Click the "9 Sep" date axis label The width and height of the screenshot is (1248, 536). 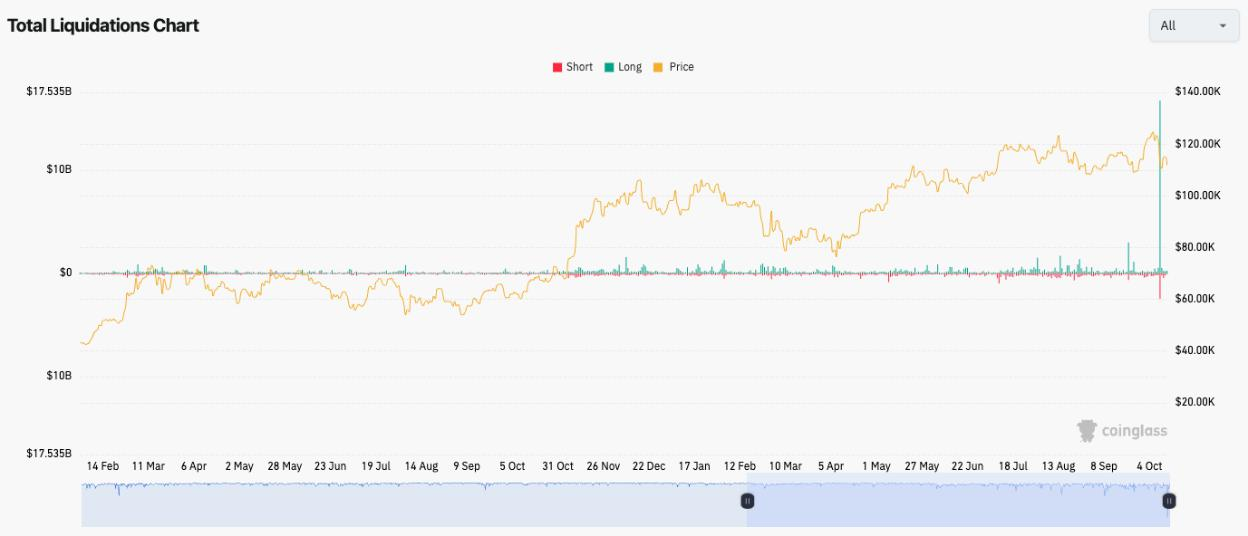pos(467,466)
